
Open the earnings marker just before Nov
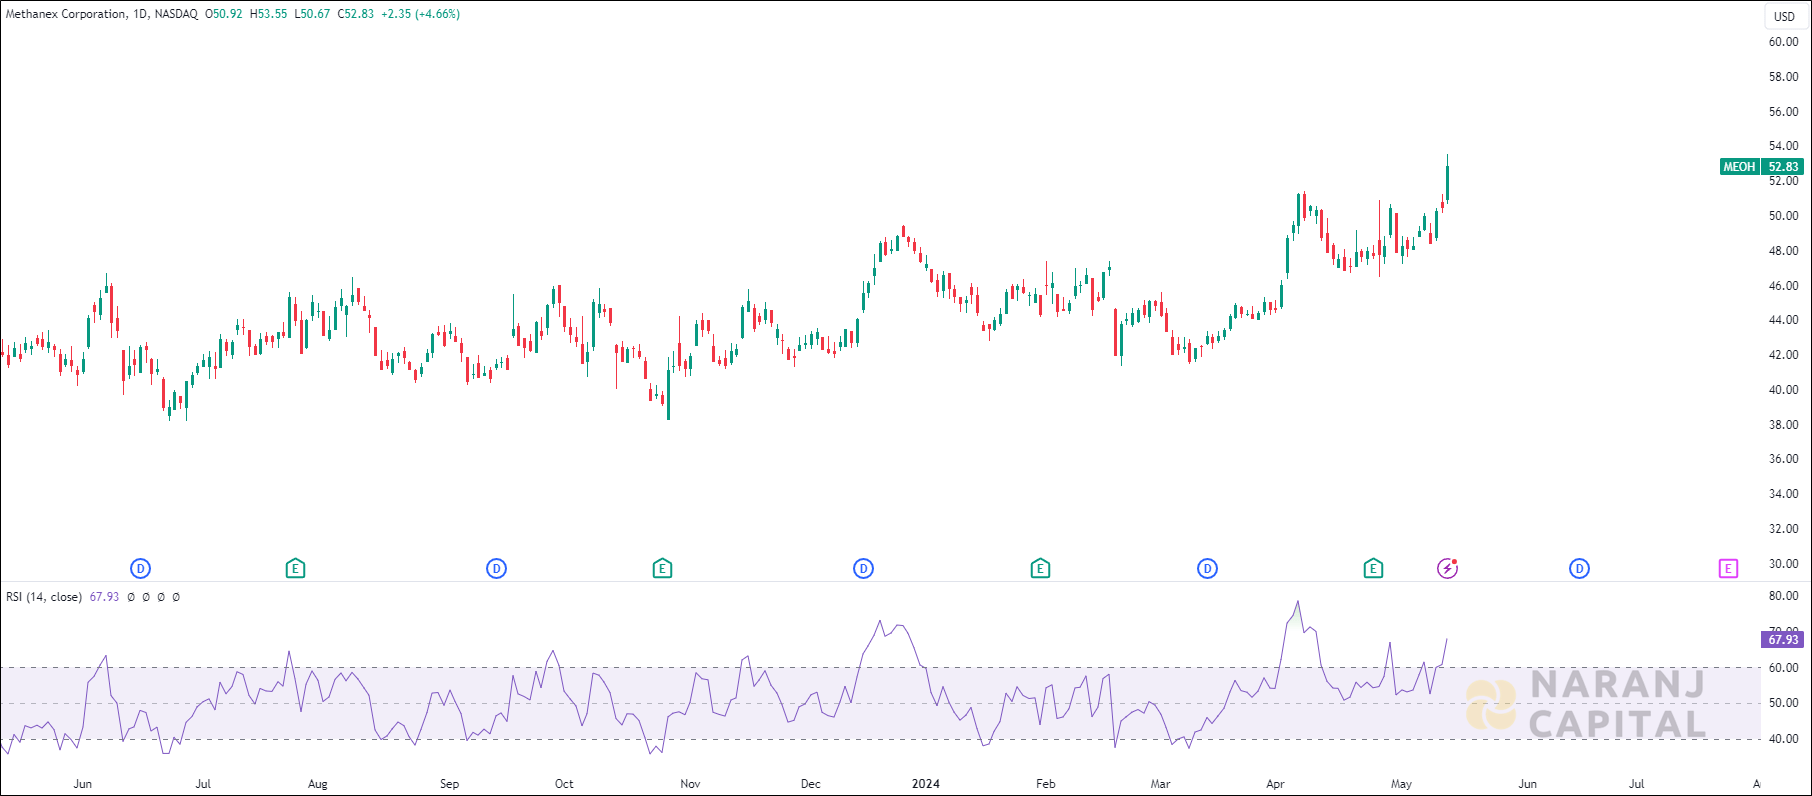coord(662,569)
